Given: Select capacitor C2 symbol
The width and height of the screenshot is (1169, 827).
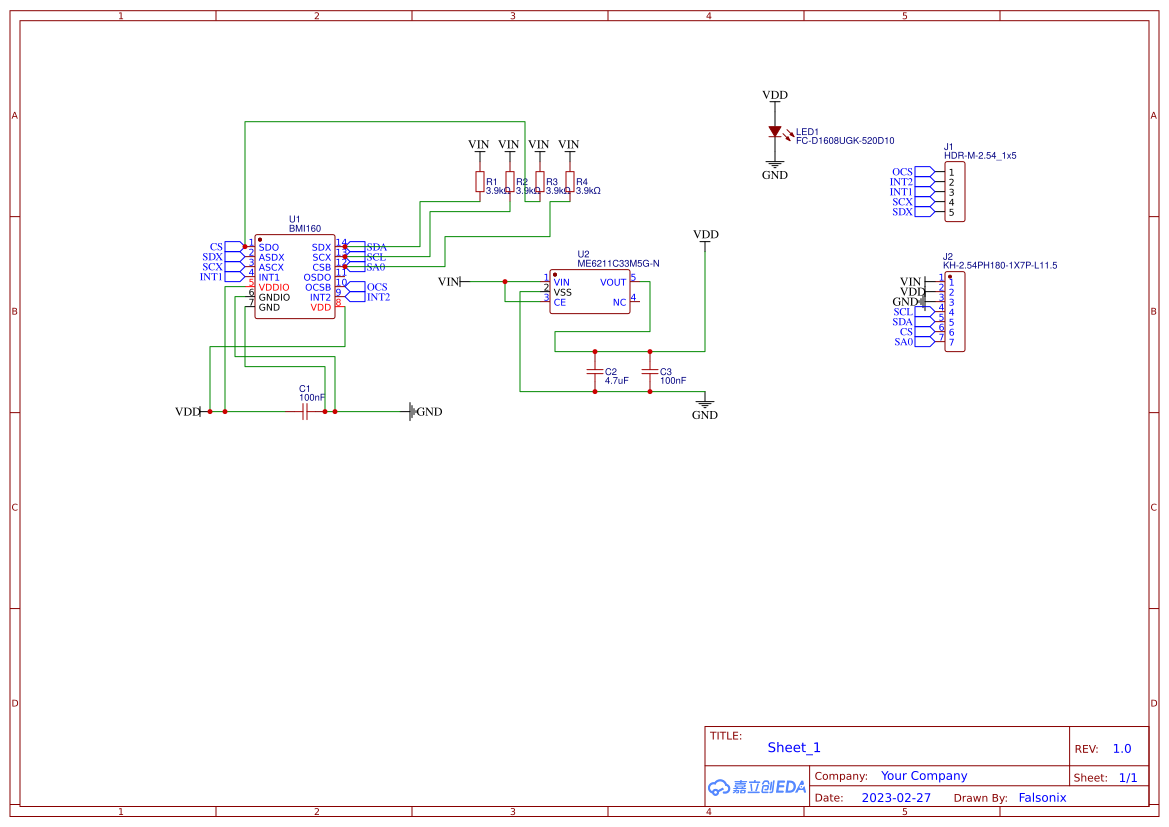Looking at the screenshot, I should click(x=595, y=371).
